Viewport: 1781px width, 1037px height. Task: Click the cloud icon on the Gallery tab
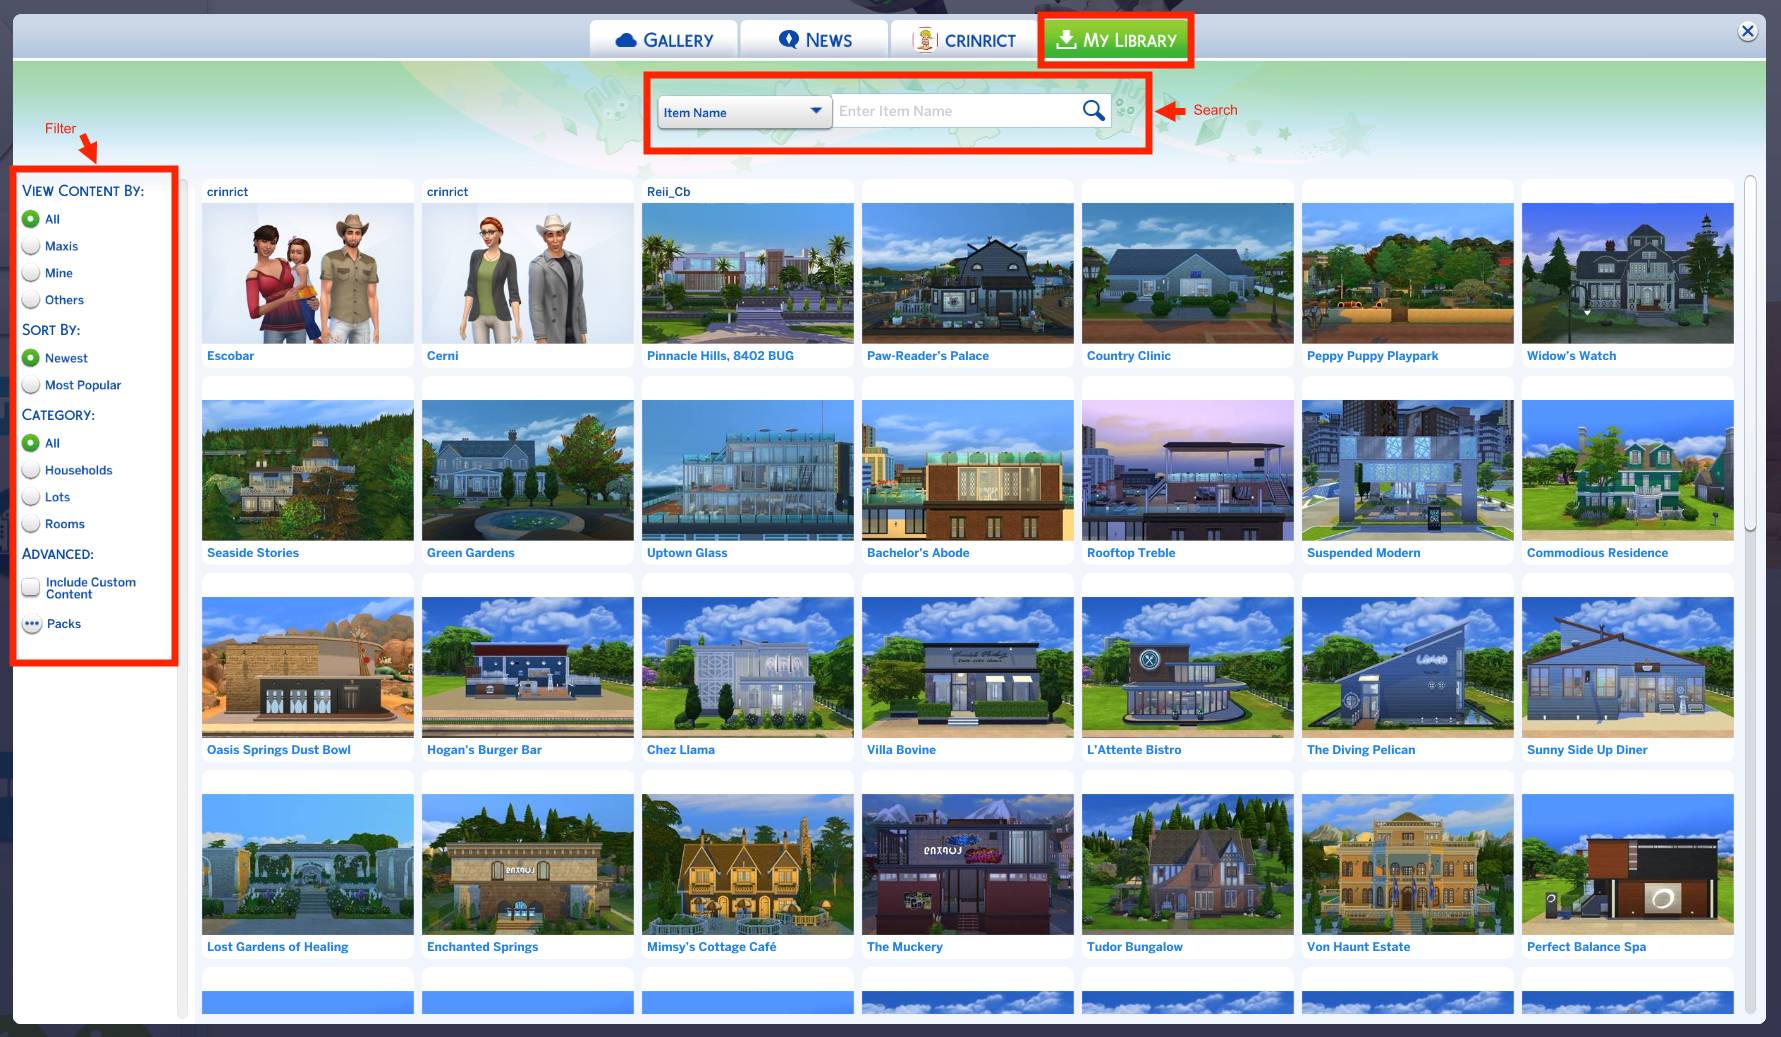[x=626, y=39]
